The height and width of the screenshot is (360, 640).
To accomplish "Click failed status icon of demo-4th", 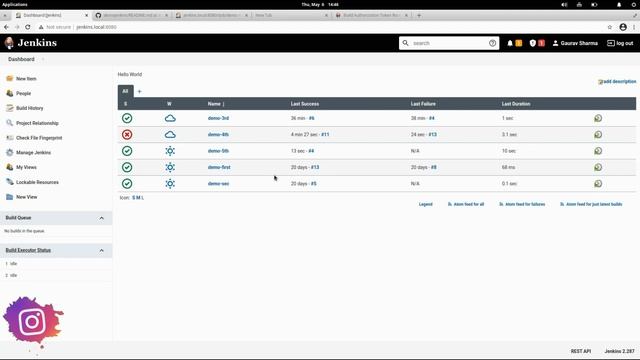I will point(127,134).
